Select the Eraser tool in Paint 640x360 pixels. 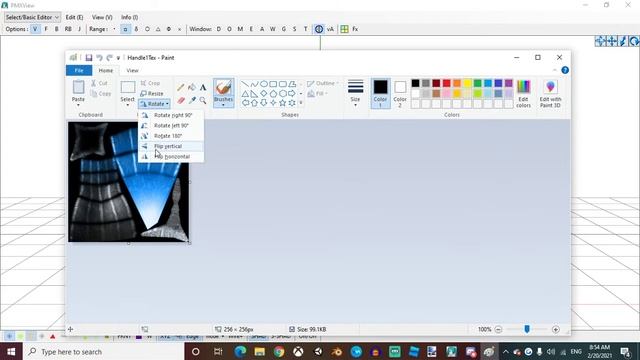pyautogui.click(x=181, y=100)
